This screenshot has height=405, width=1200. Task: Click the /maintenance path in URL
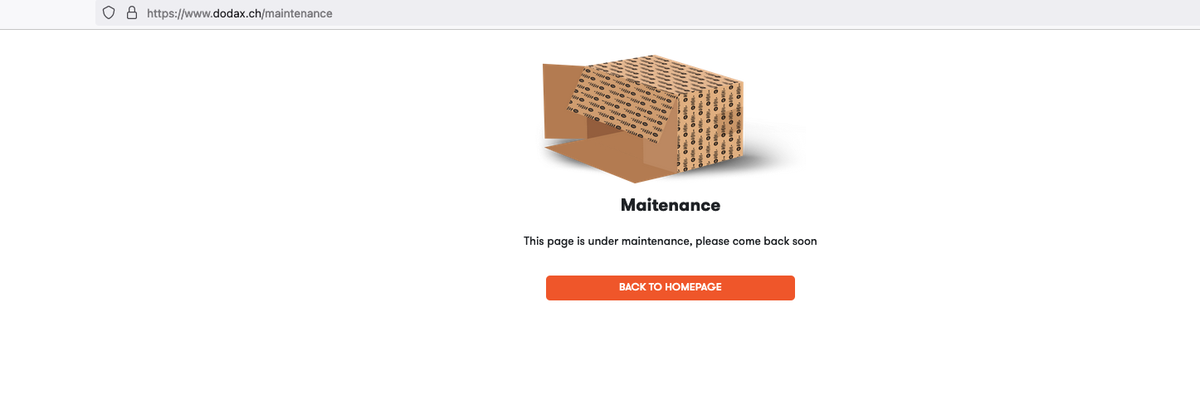coord(297,14)
